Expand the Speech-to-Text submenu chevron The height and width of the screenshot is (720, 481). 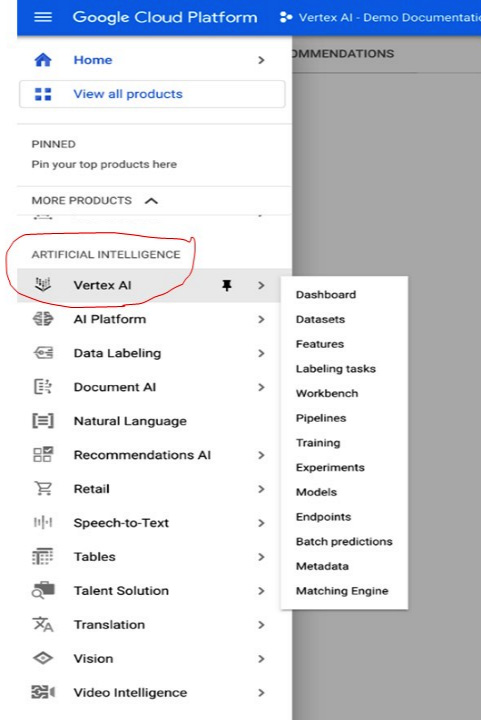261,523
